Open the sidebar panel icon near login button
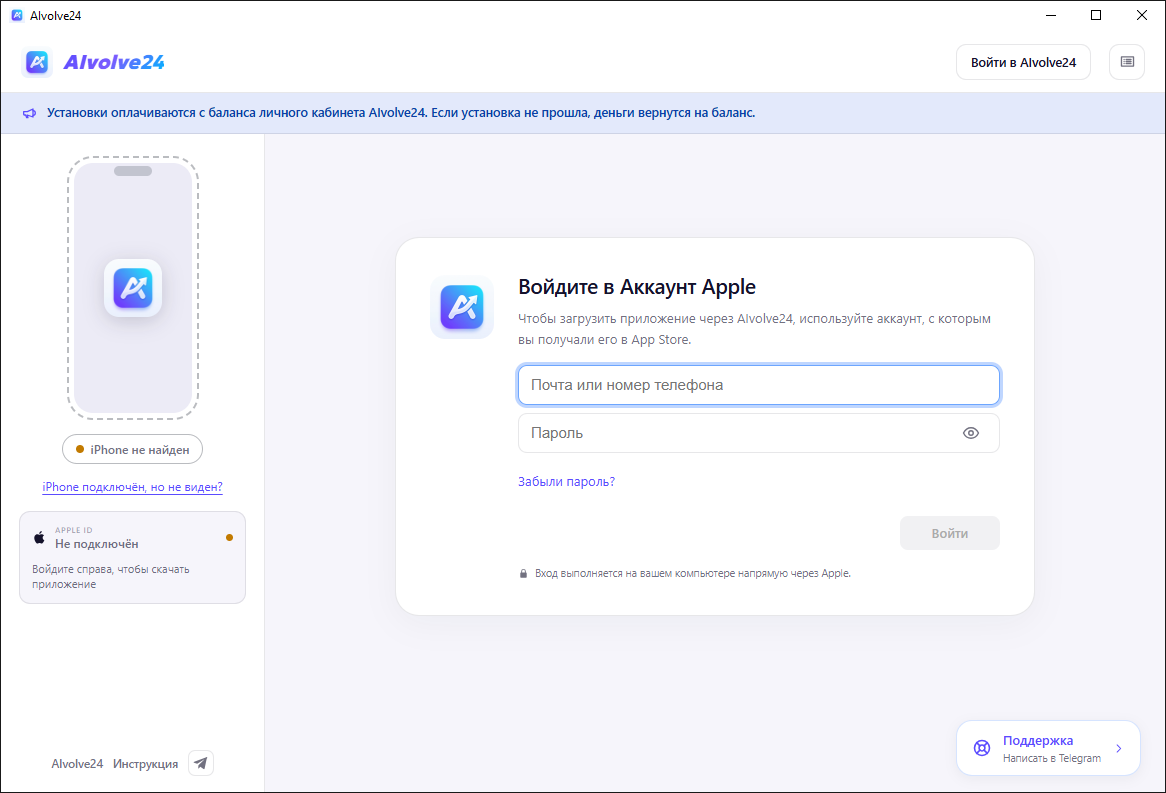The width and height of the screenshot is (1166, 793). coord(1127,62)
